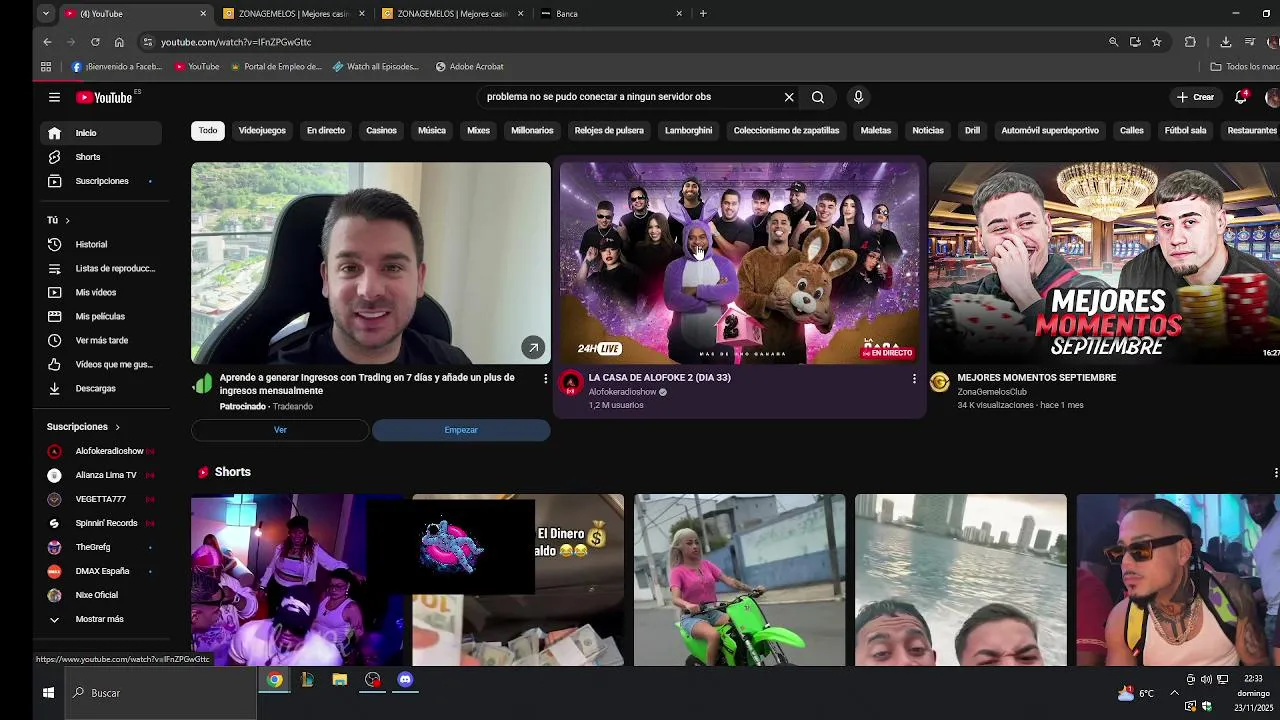Open the Short with the green motorbike
This screenshot has width=1280, height=720.
(x=739, y=580)
